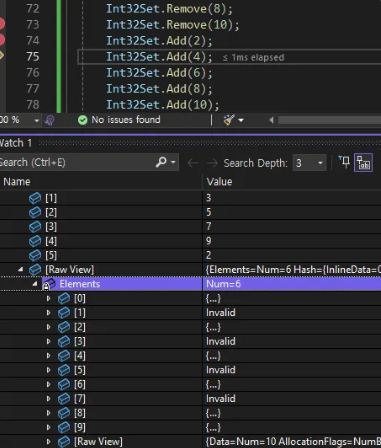Image resolution: width=381 pixels, height=448 pixels.
Task: Click the breakpoint dot on line 73
Action: click(x=2, y=24)
